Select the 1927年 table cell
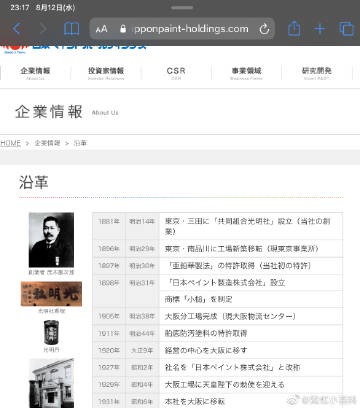 pos(109,367)
